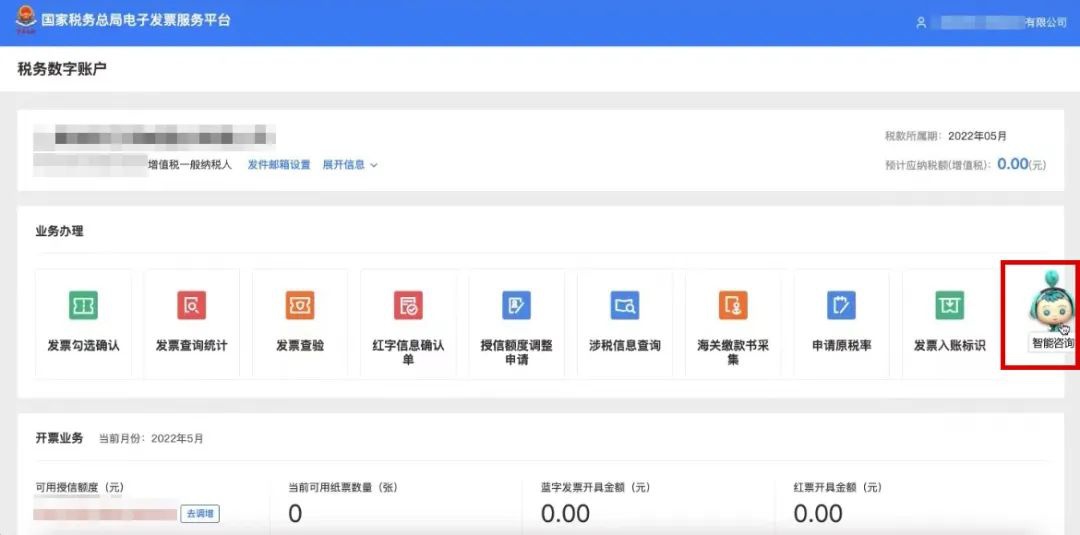This screenshot has height=535, width=1080.
Task: Click 国家税务总局电子发票服务平台 title
Action: click(x=136, y=20)
